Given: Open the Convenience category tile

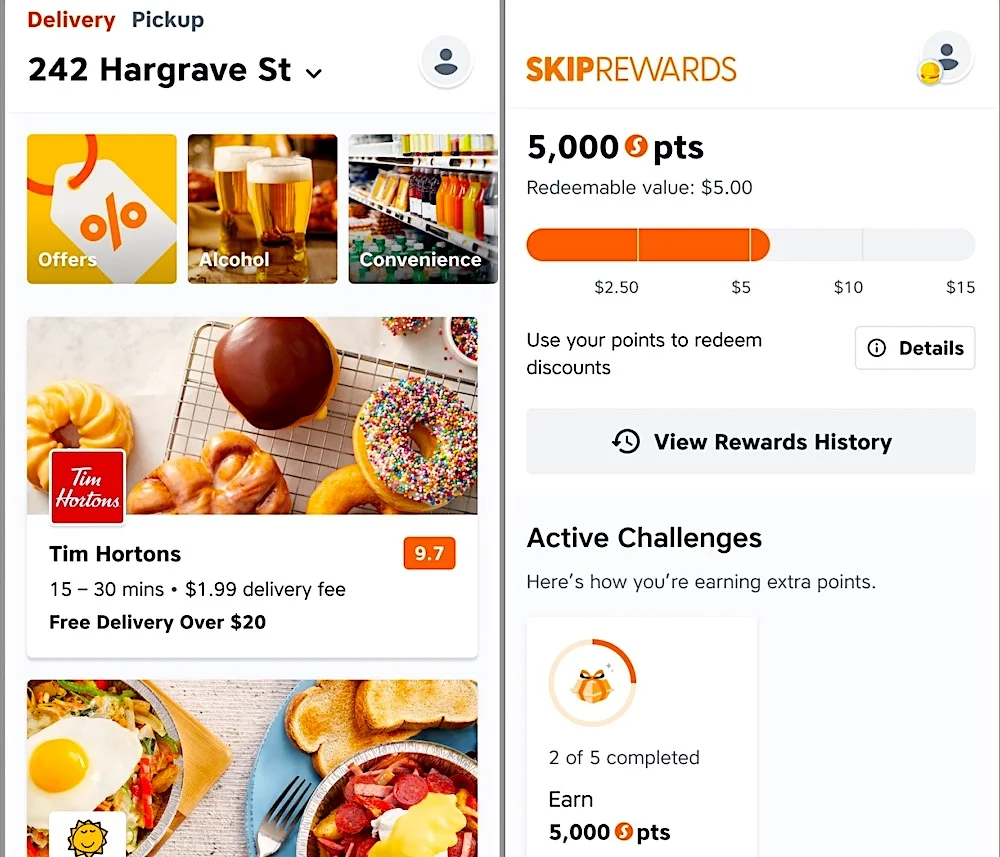Looking at the screenshot, I should [x=423, y=209].
